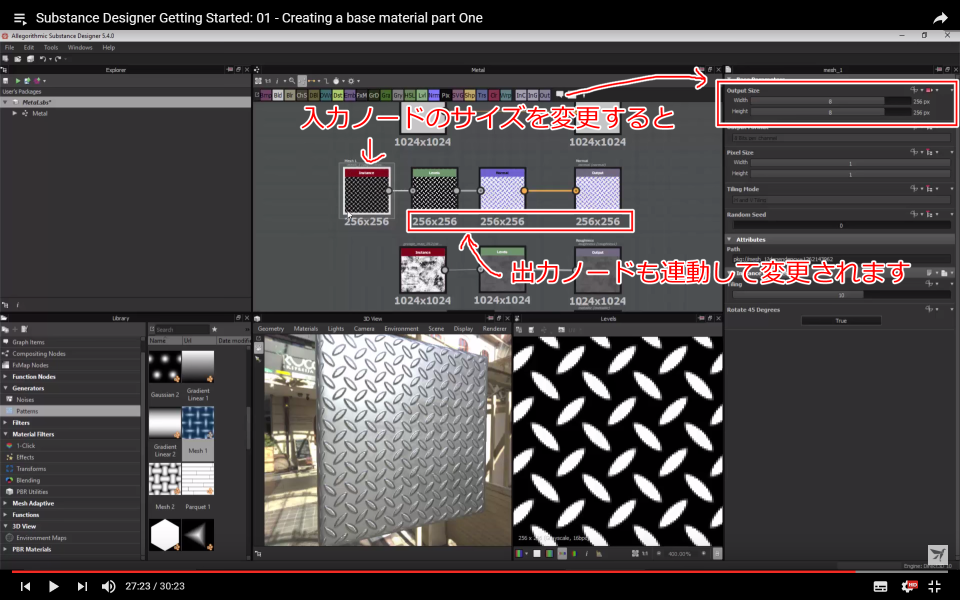
Task: Add a Blend node from the graph toolbar
Action: pos(278,96)
